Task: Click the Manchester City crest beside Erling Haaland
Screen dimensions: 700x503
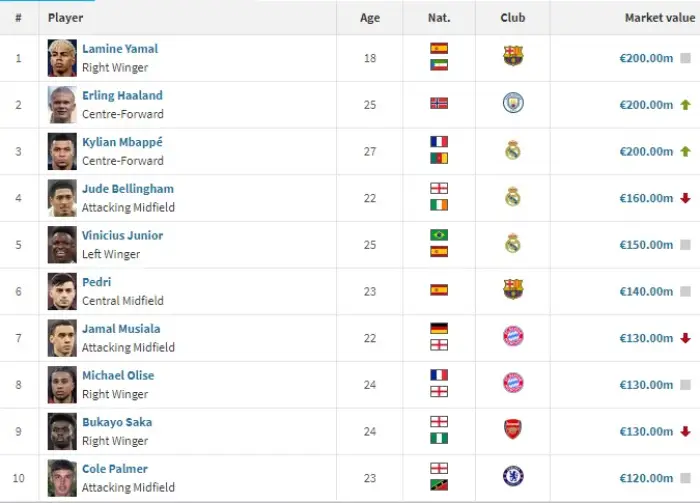Action: [513, 103]
